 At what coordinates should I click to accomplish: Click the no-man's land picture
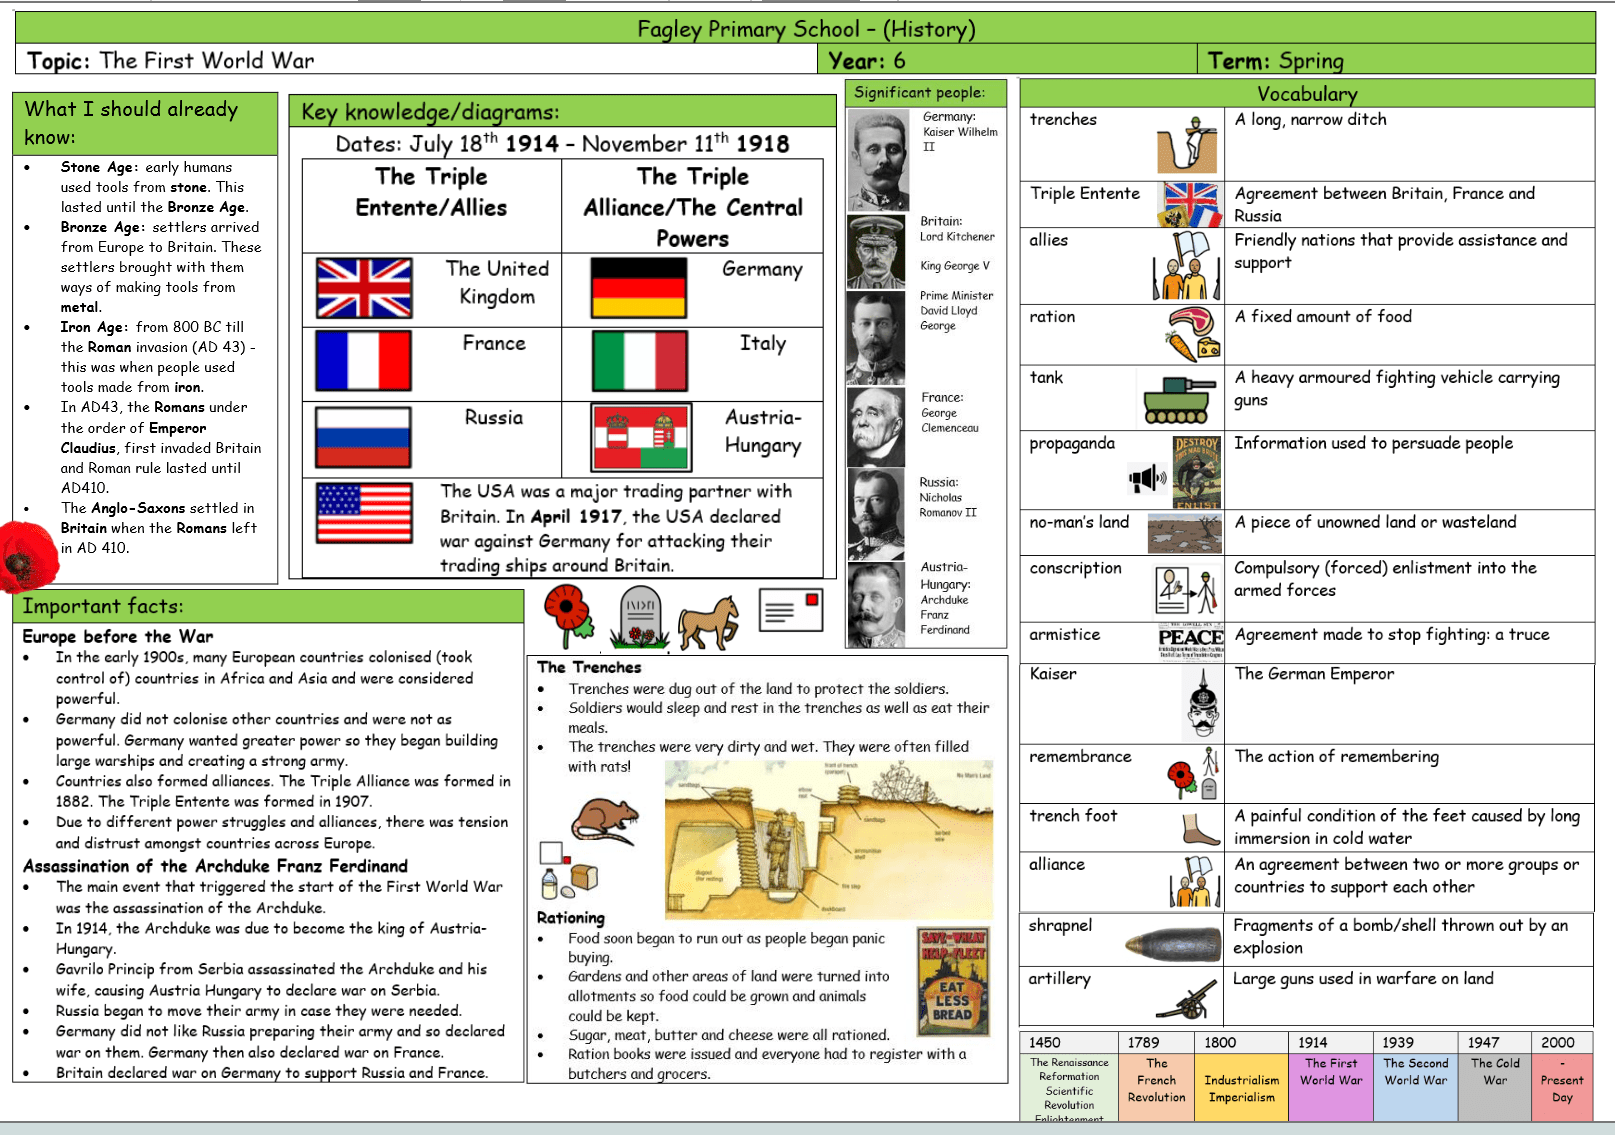coord(1184,533)
